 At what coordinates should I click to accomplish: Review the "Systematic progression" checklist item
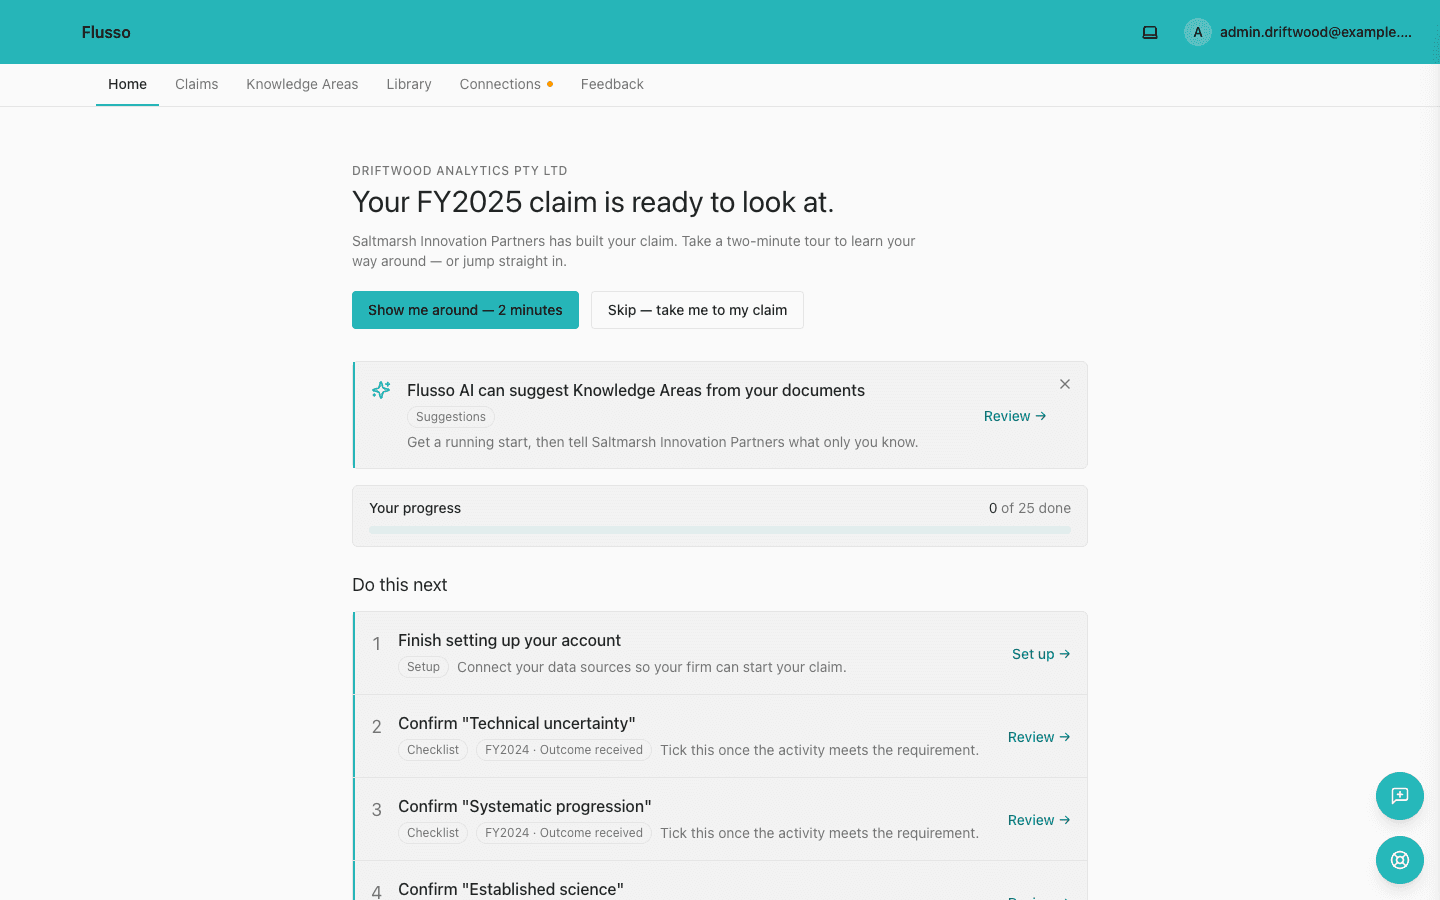click(x=1039, y=820)
